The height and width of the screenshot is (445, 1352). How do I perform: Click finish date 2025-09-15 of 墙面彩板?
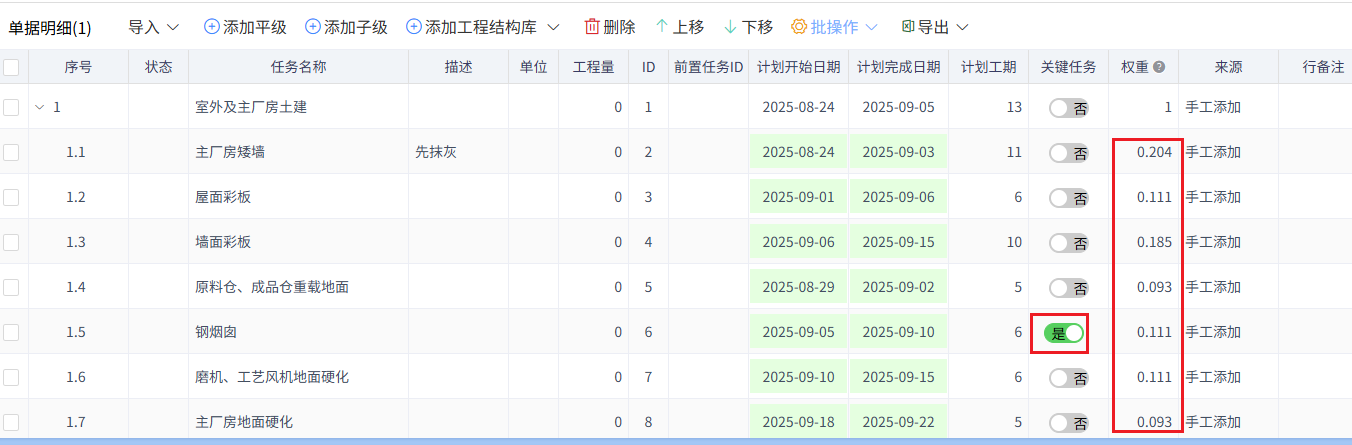point(898,242)
